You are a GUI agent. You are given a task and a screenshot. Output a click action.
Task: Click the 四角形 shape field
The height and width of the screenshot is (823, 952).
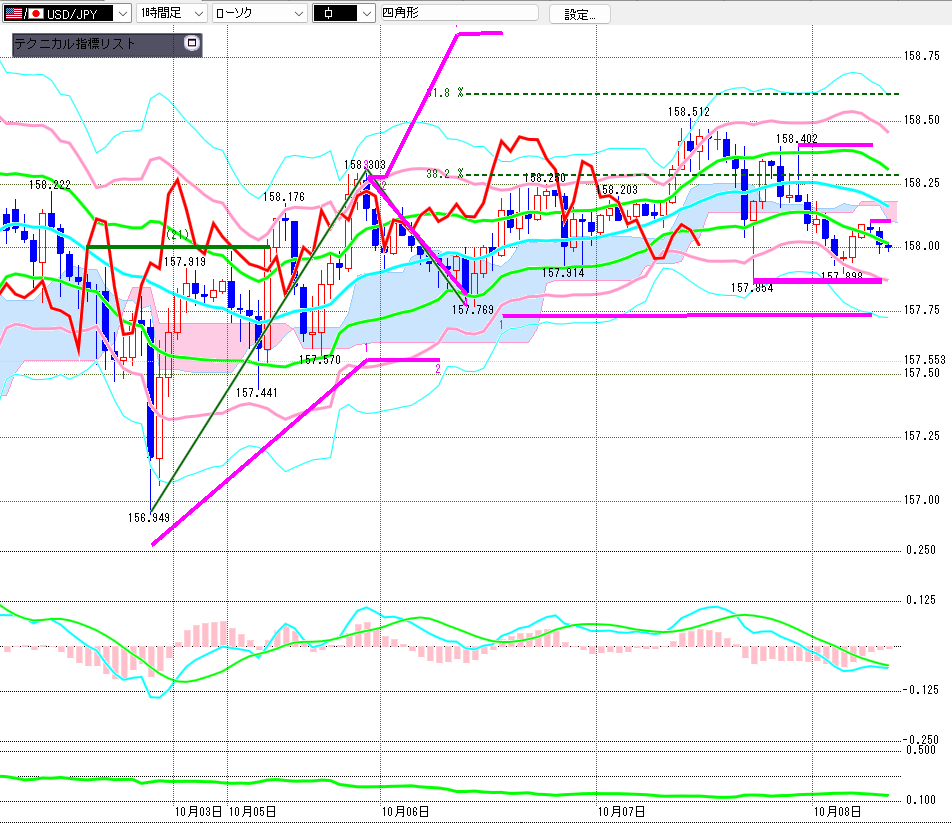459,13
